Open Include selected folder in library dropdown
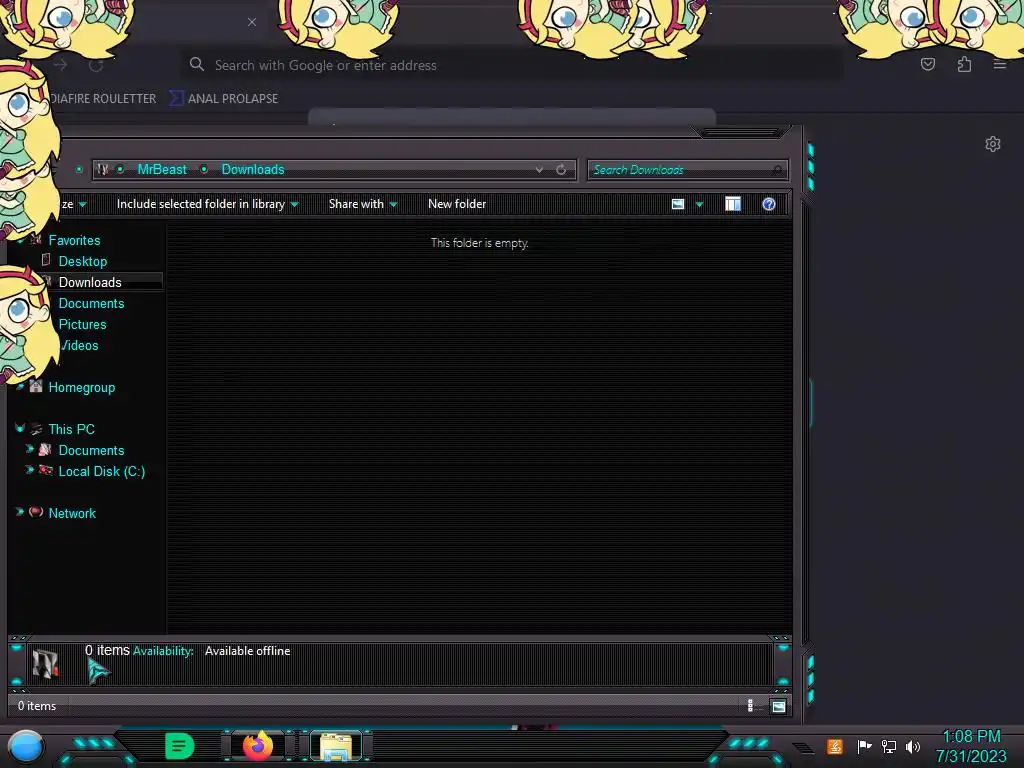This screenshot has height=768, width=1024. click(207, 204)
